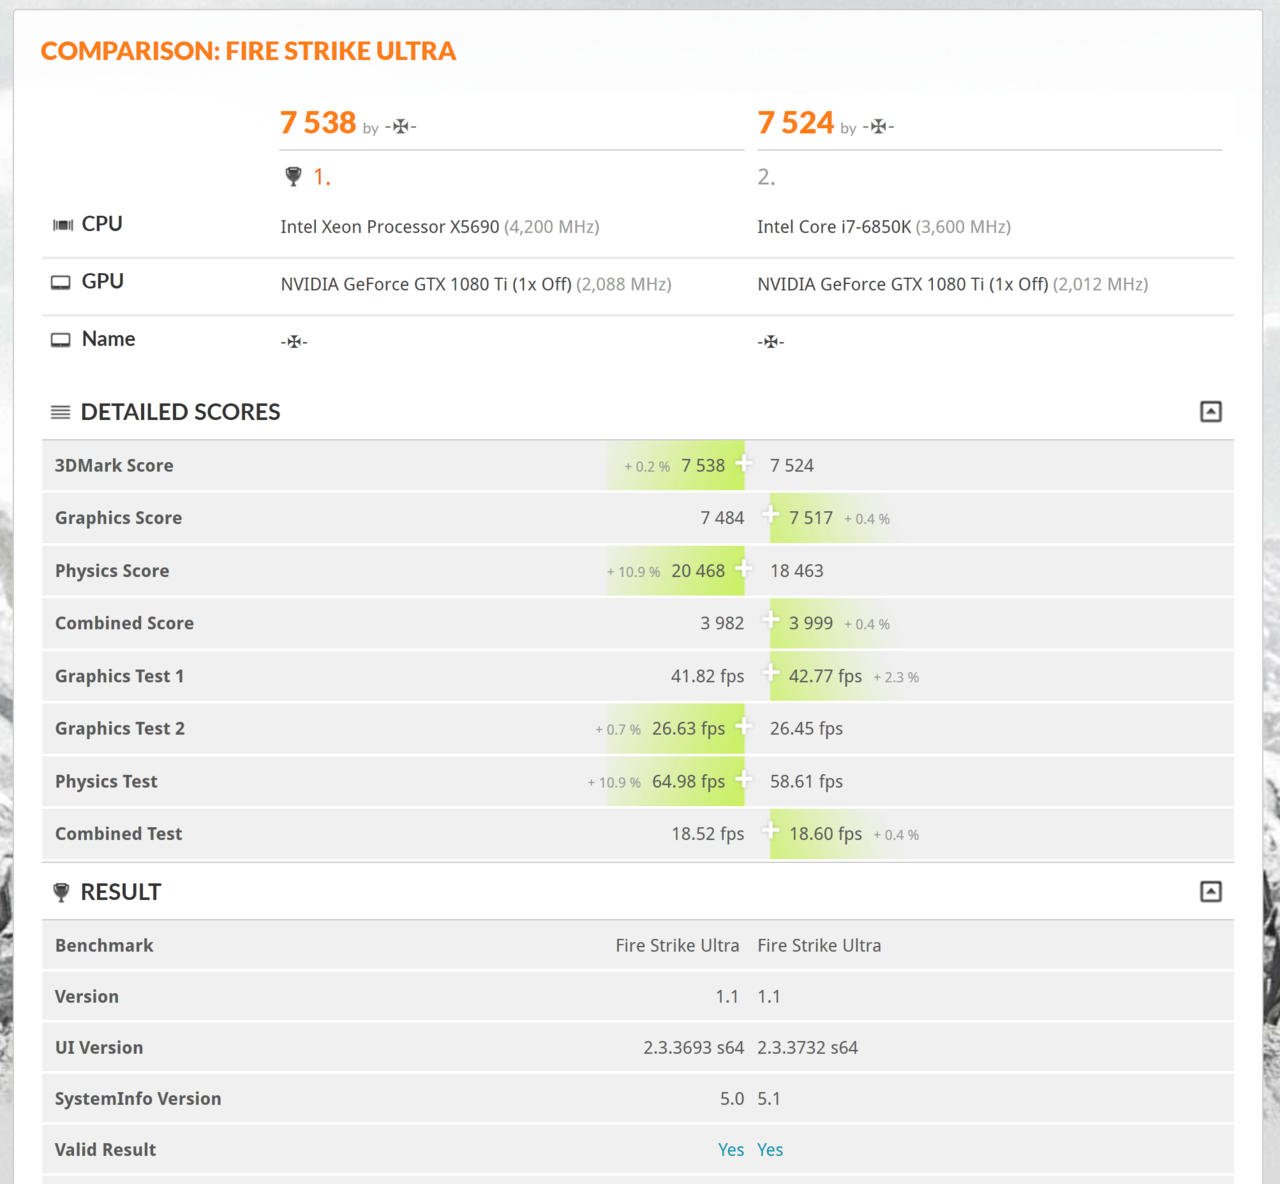Click the green Physics Score bar showing 20 468

(x=697, y=571)
